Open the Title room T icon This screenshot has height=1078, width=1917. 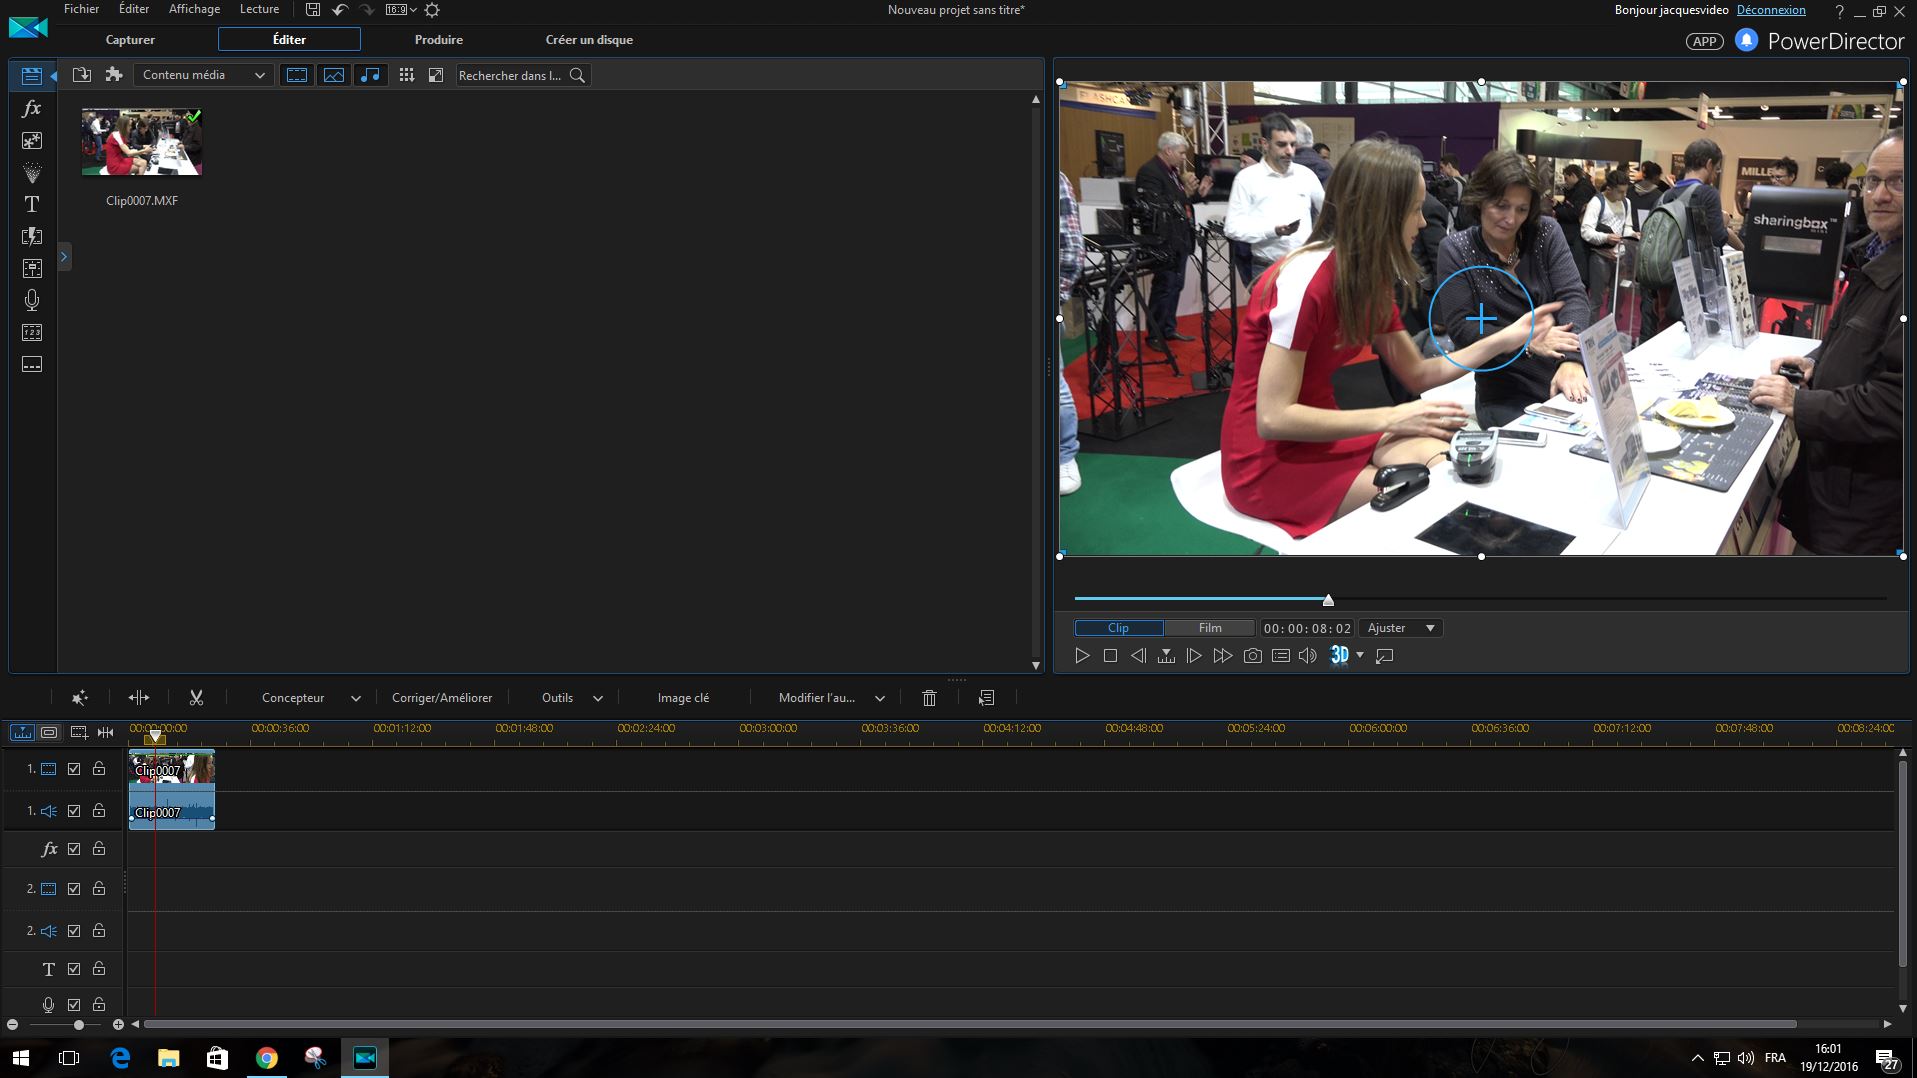click(32, 204)
